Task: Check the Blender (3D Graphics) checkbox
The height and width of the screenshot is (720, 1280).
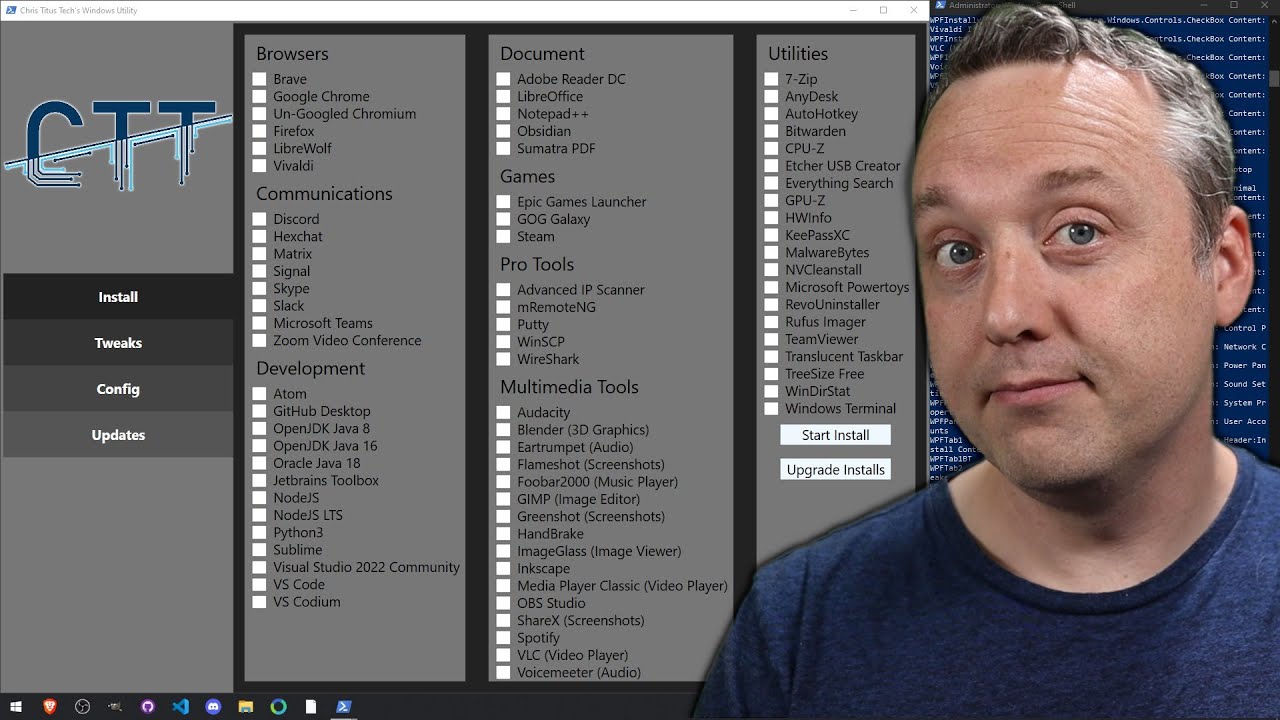Action: point(504,430)
